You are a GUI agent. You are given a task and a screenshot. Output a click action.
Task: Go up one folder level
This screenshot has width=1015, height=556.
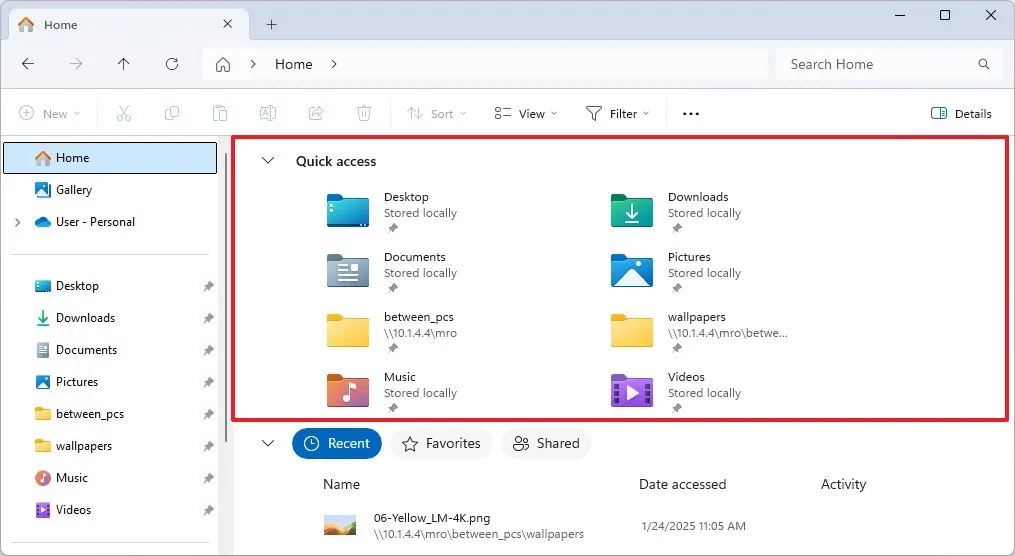(124, 63)
